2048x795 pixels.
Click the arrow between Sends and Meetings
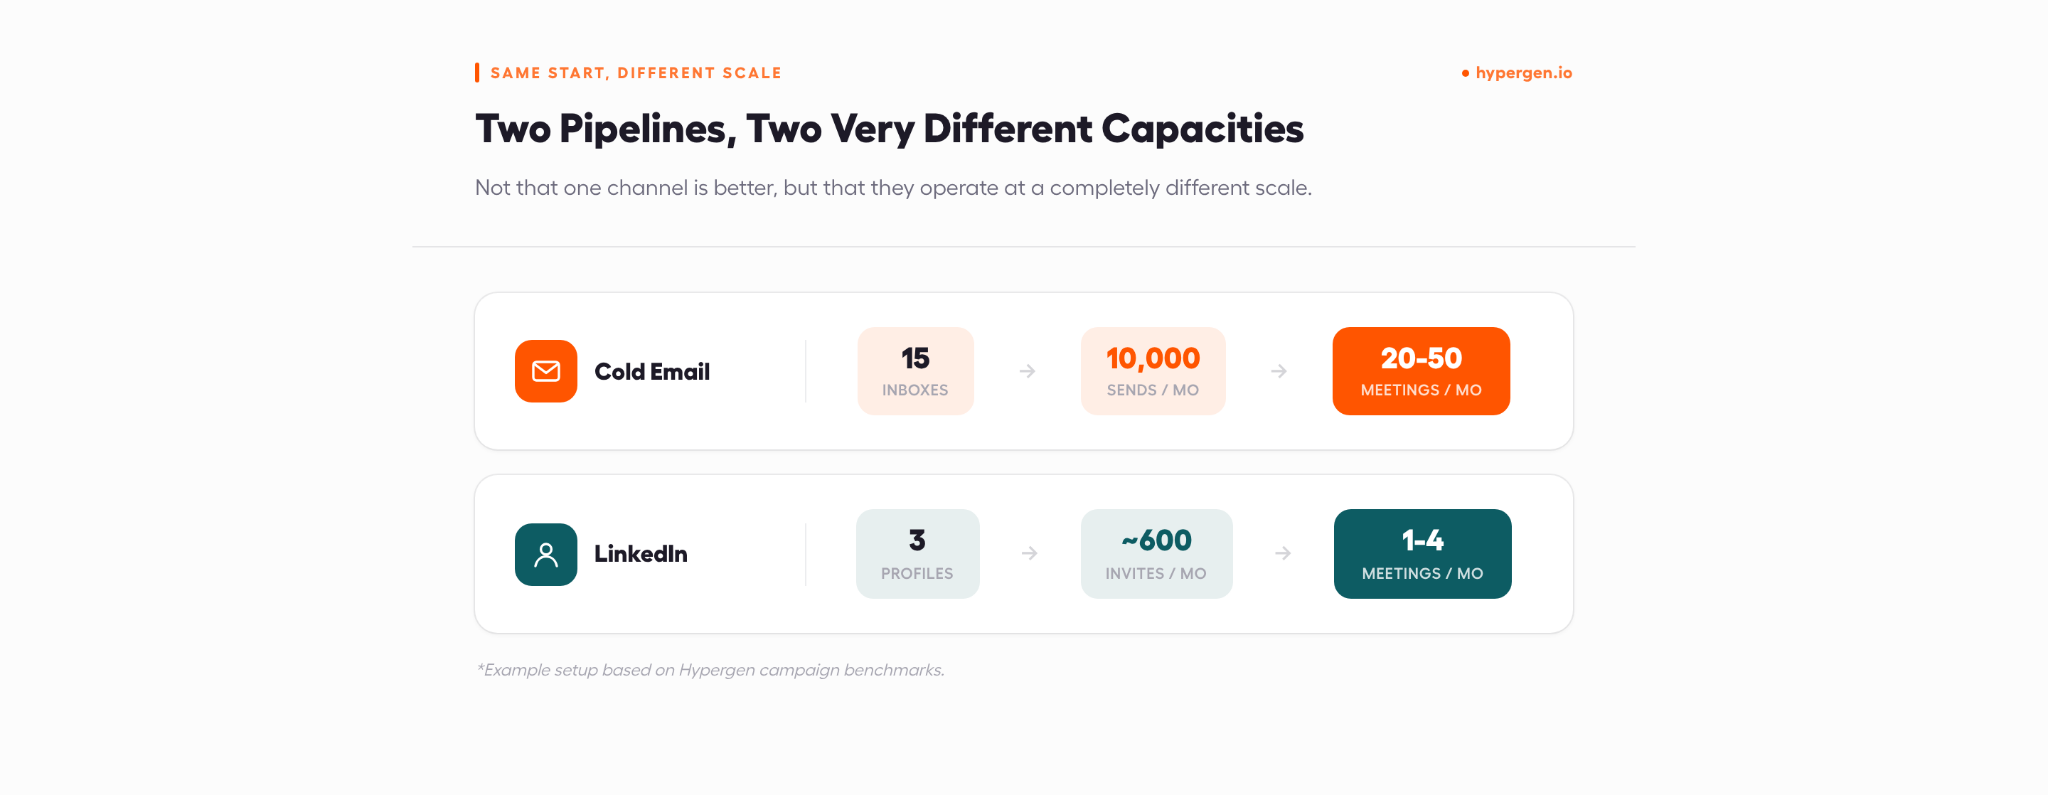1279,371
